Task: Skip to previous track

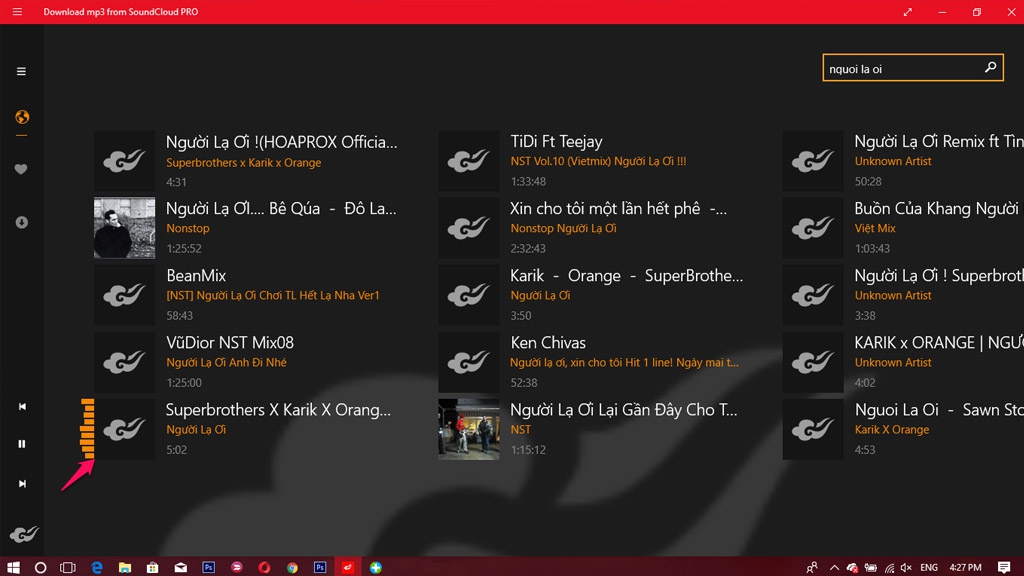Action: 22,406
